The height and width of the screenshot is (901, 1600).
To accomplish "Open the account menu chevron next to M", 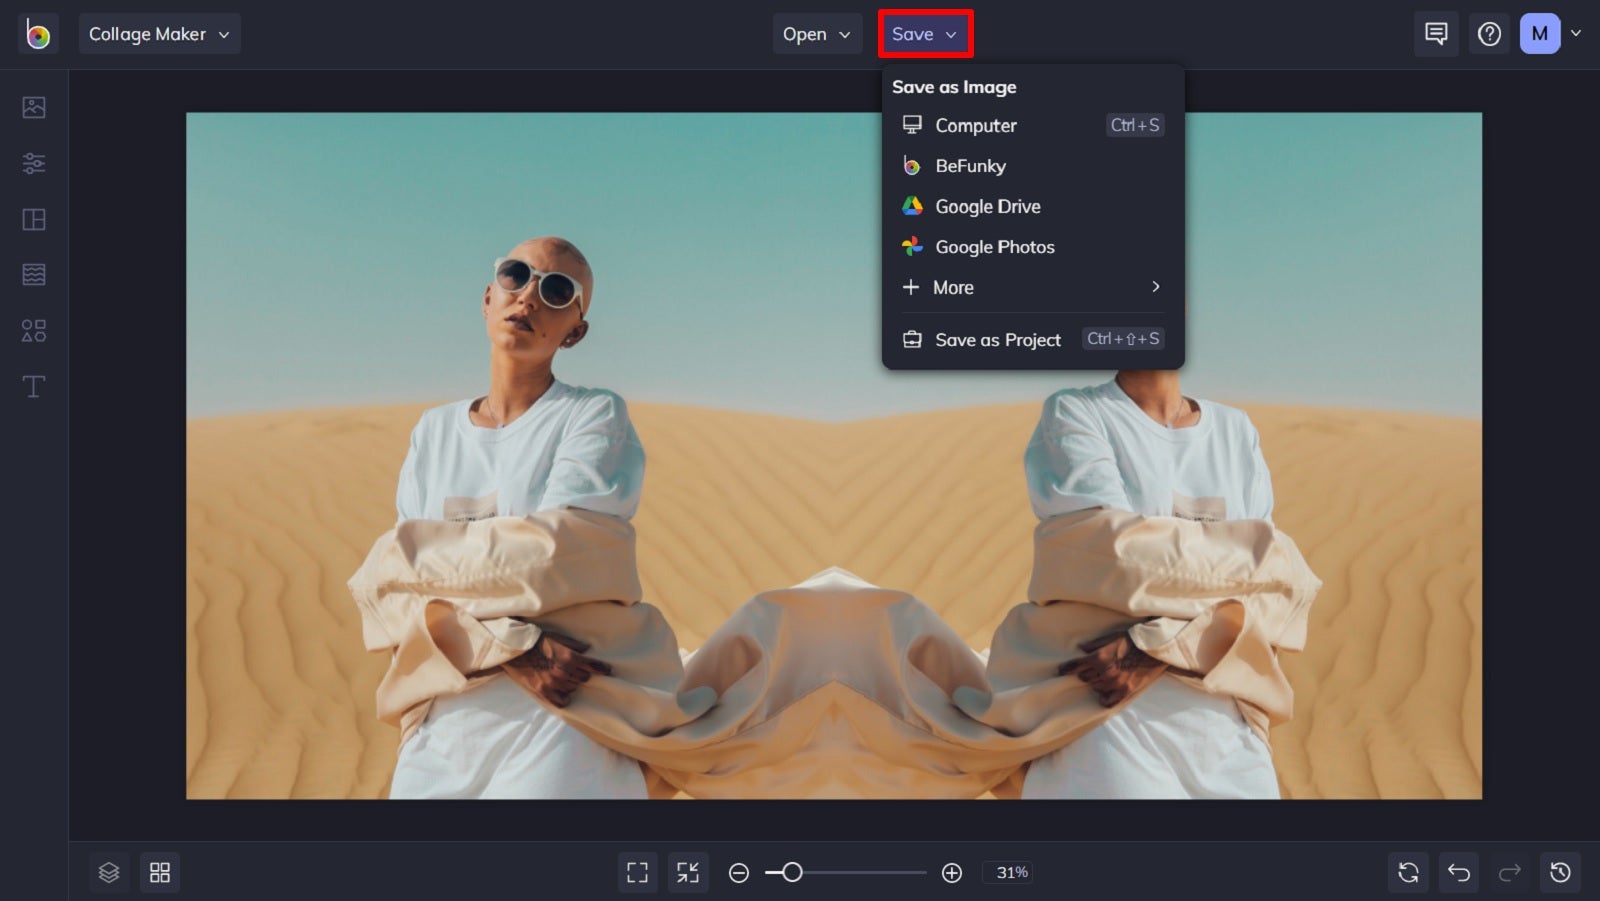I will point(1577,33).
